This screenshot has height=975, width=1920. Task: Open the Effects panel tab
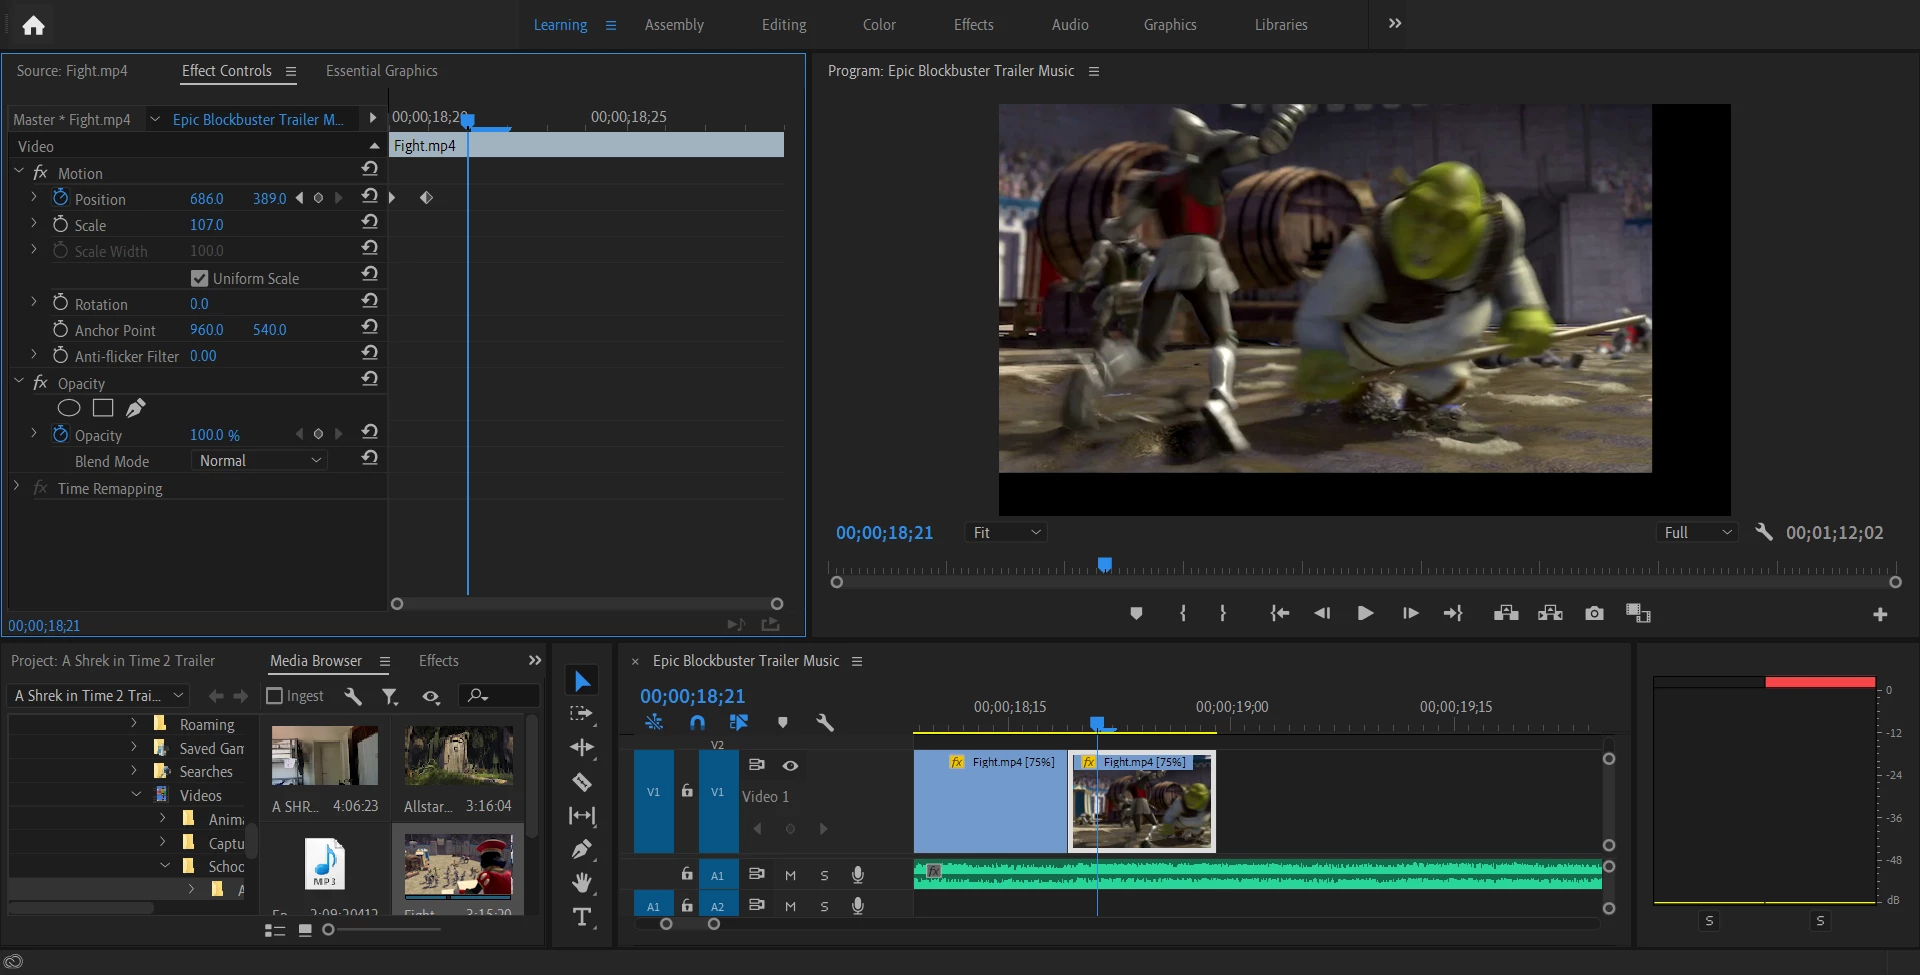point(439,661)
